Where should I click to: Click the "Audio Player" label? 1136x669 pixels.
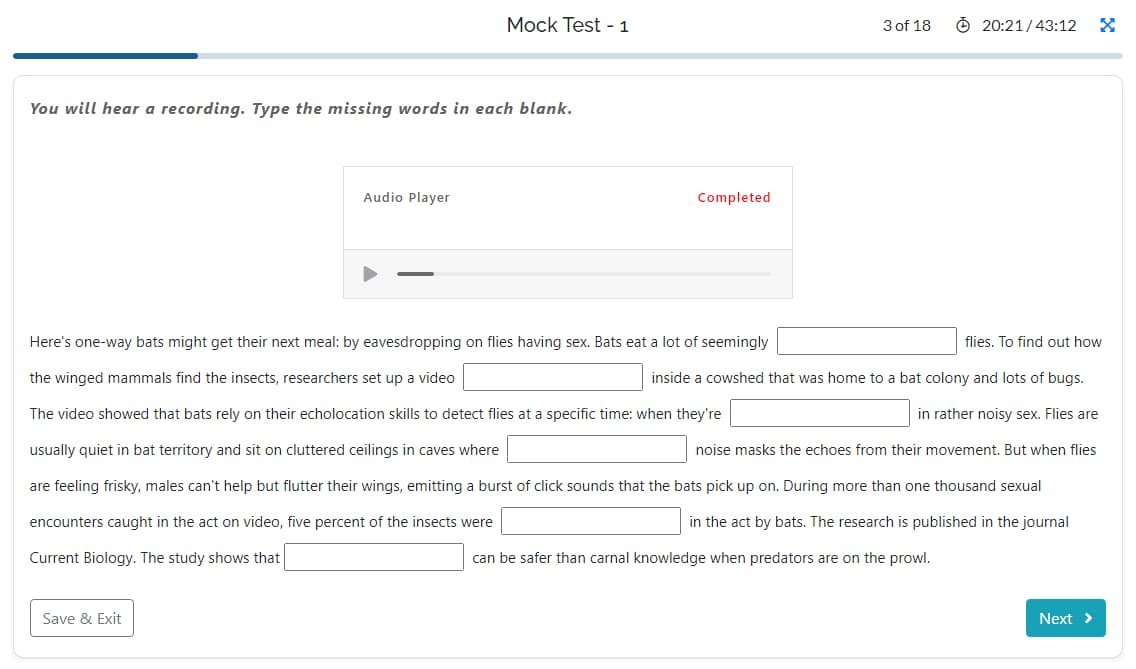coord(406,198)
